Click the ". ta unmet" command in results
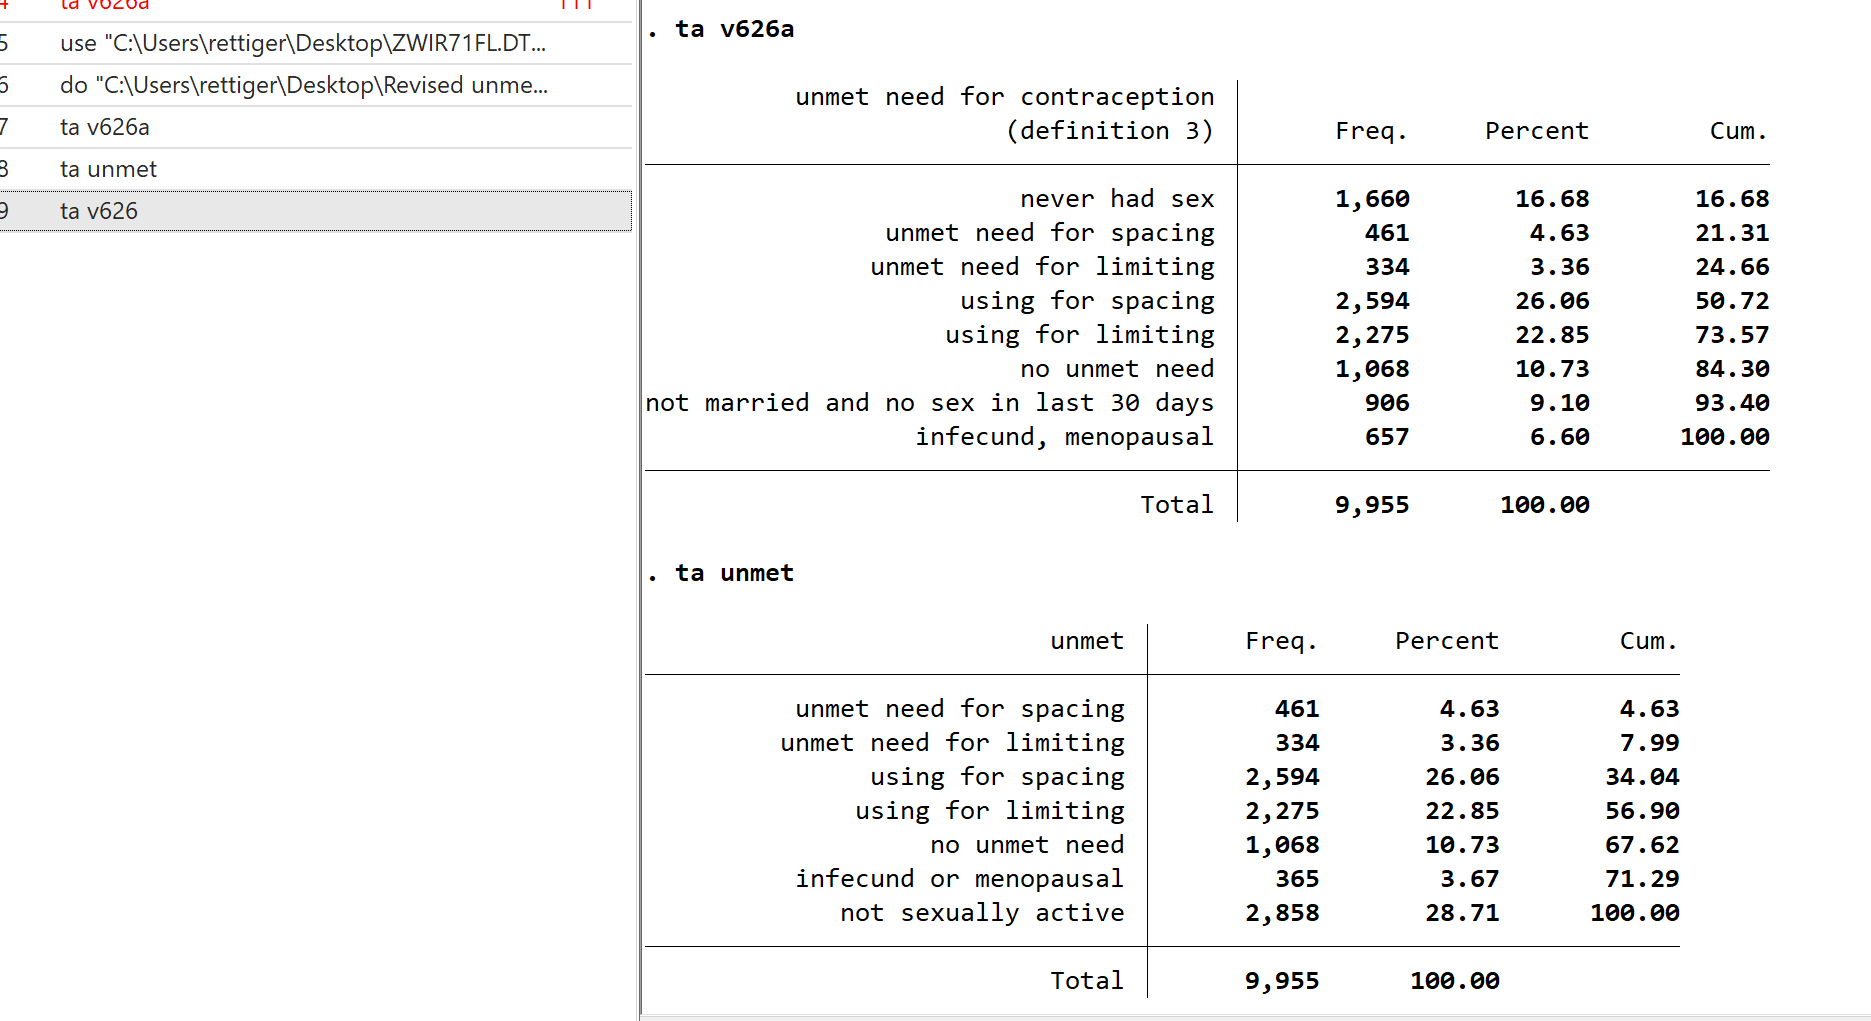 734,574
